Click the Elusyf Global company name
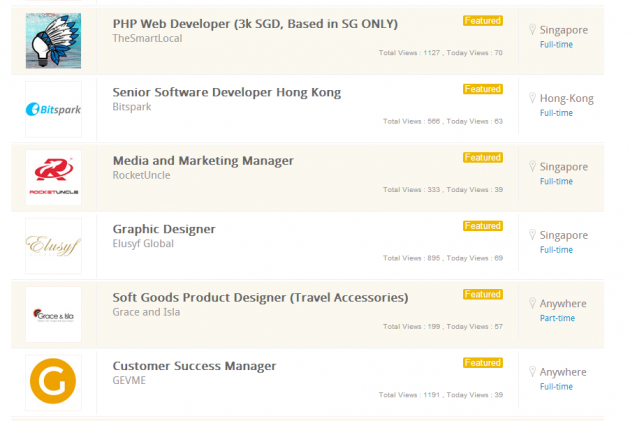 [x=143, y=244]
